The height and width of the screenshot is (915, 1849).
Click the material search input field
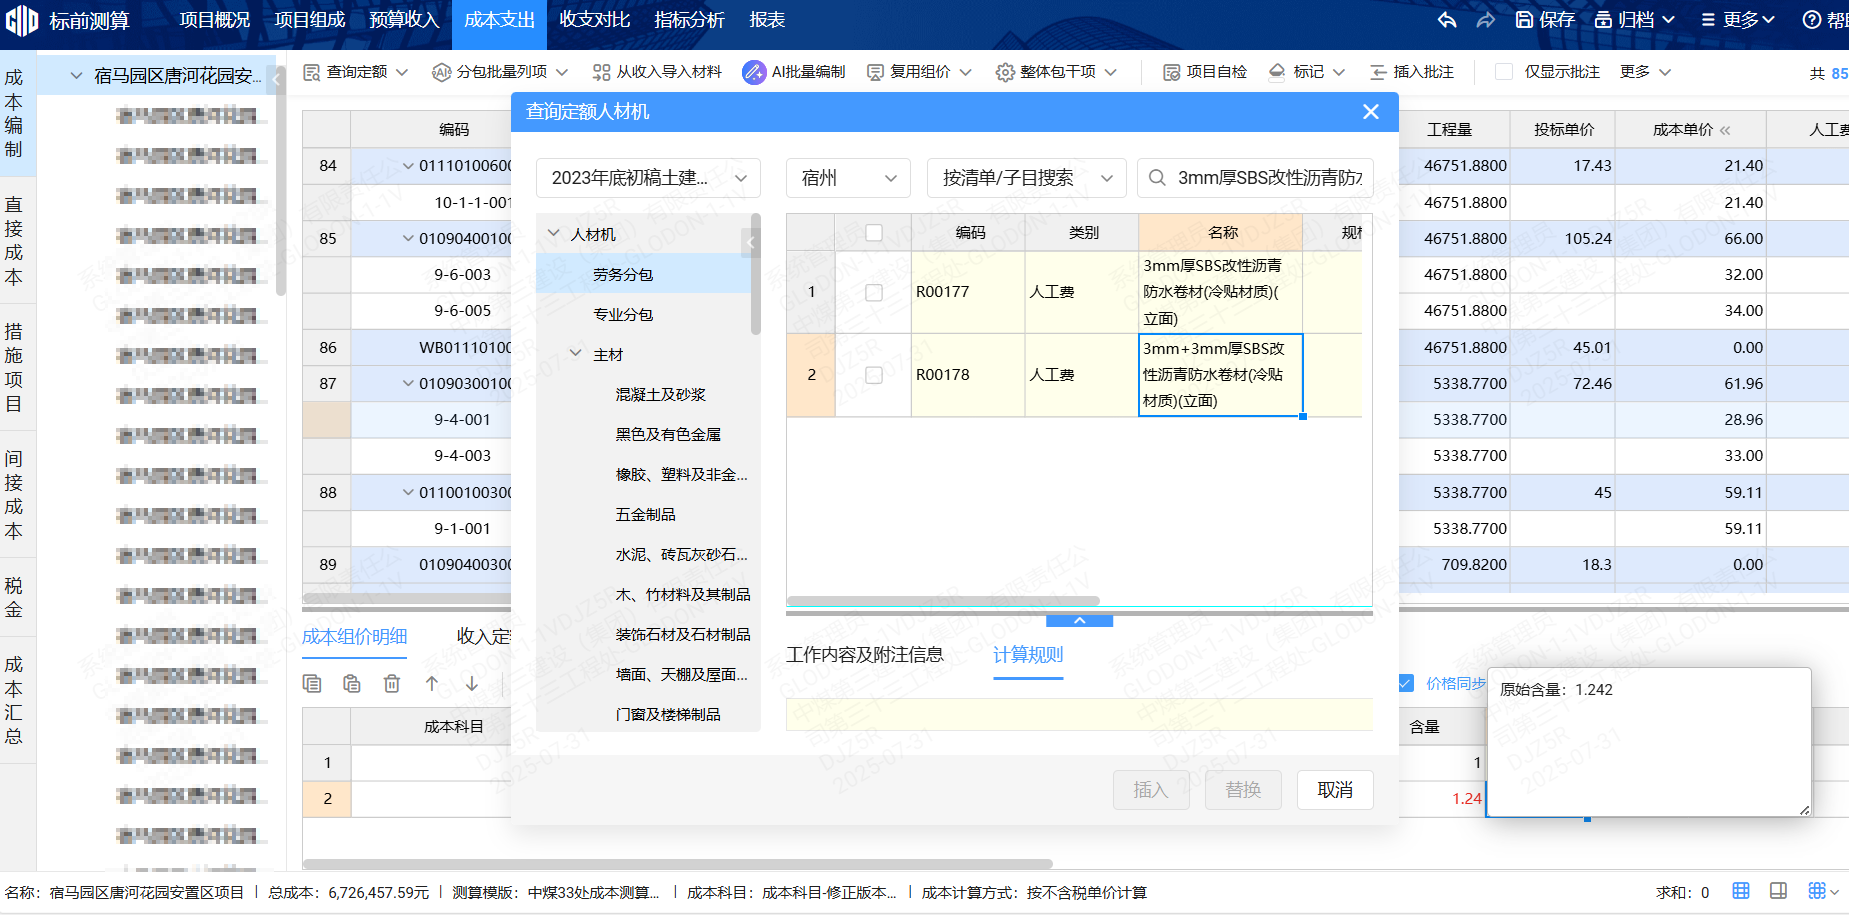[1268, 178]
